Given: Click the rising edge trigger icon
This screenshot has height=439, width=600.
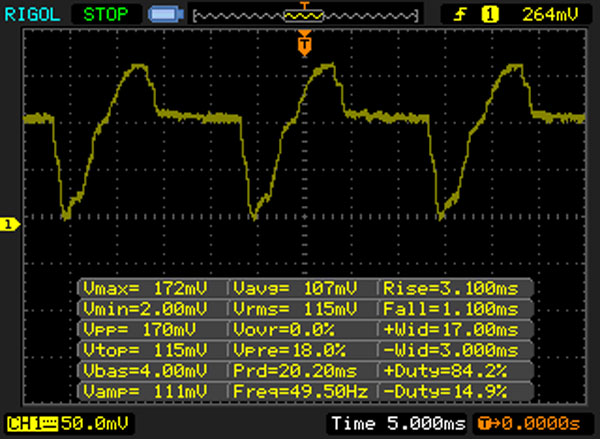Looking at the screenshot, I should coord(464,14).
